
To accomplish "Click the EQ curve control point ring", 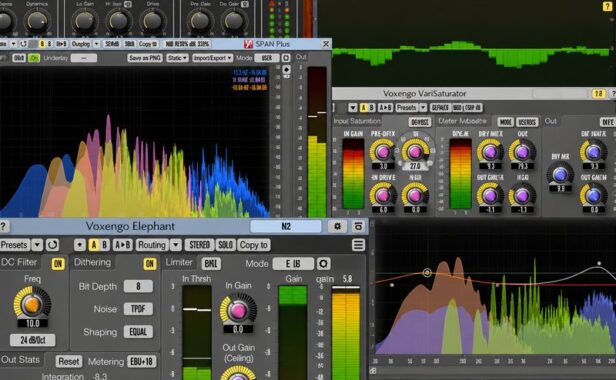I will 427,272.
